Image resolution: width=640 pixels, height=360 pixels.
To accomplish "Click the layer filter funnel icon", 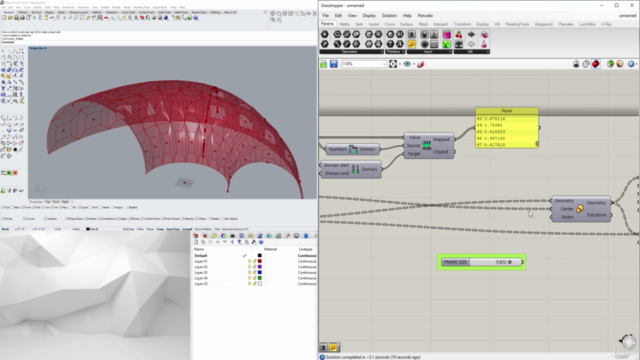I will click(240, 242).
